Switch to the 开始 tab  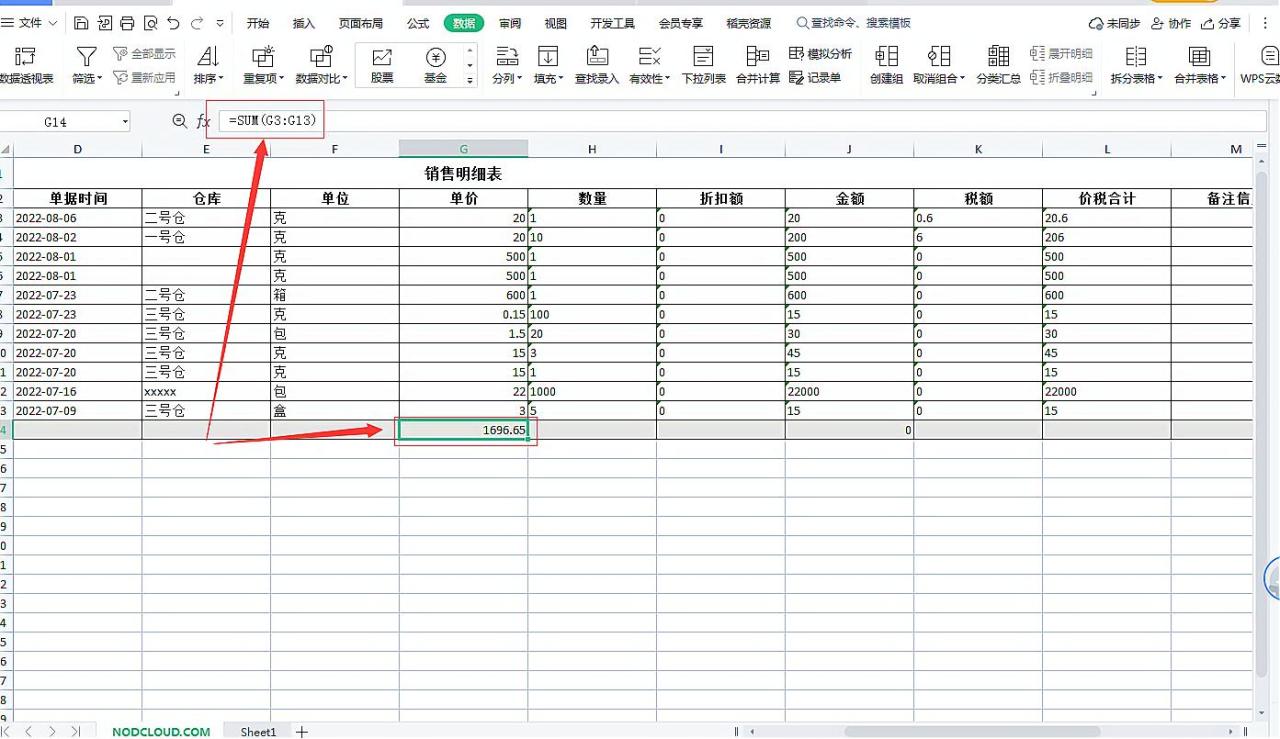coord(258,23)
